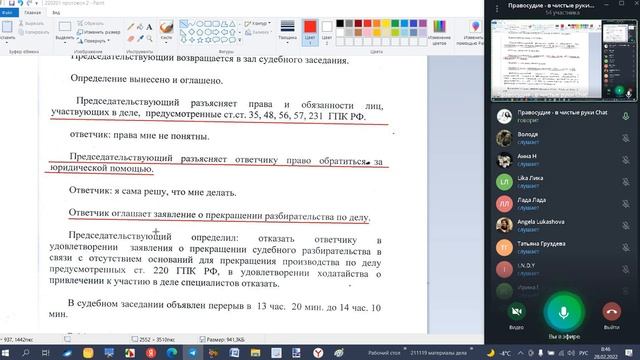Click the Save icon in quick access toolbar
Viewport: 640px width, 360px height.
click(x=11, y=3)
